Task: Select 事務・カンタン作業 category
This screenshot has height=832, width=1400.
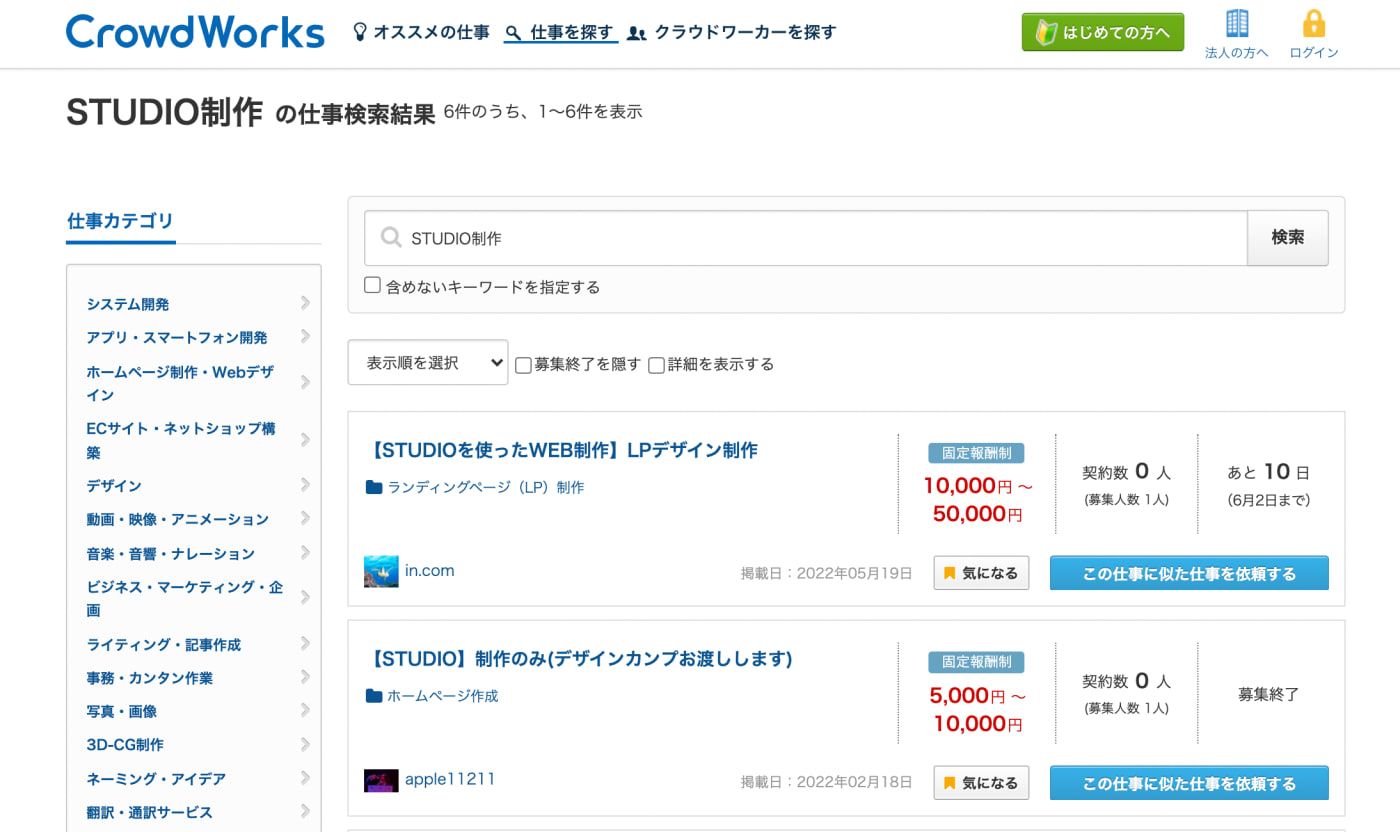Action: 150,678
